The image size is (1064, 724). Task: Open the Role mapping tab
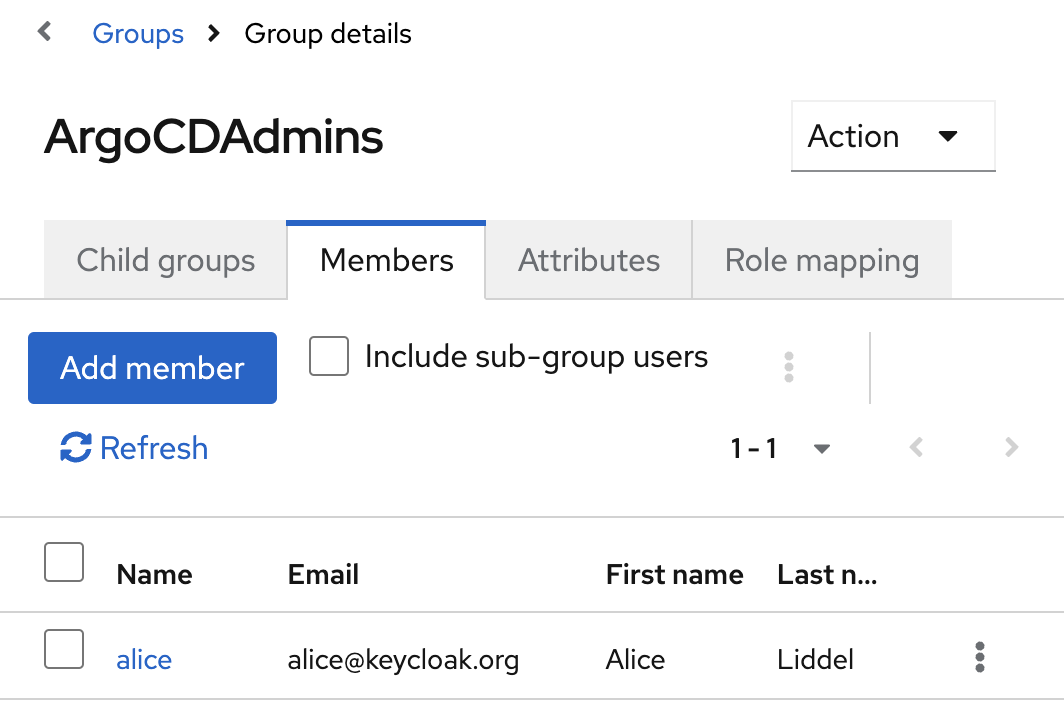click(822, 260)
